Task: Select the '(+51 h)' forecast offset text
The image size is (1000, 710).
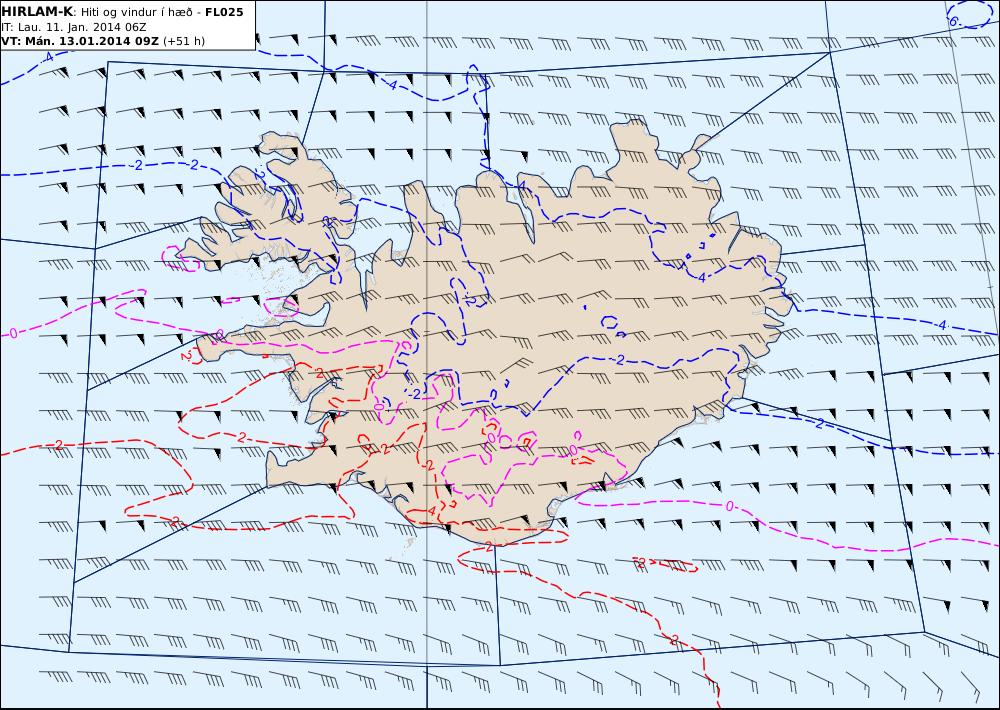Action: click(184, 41)
